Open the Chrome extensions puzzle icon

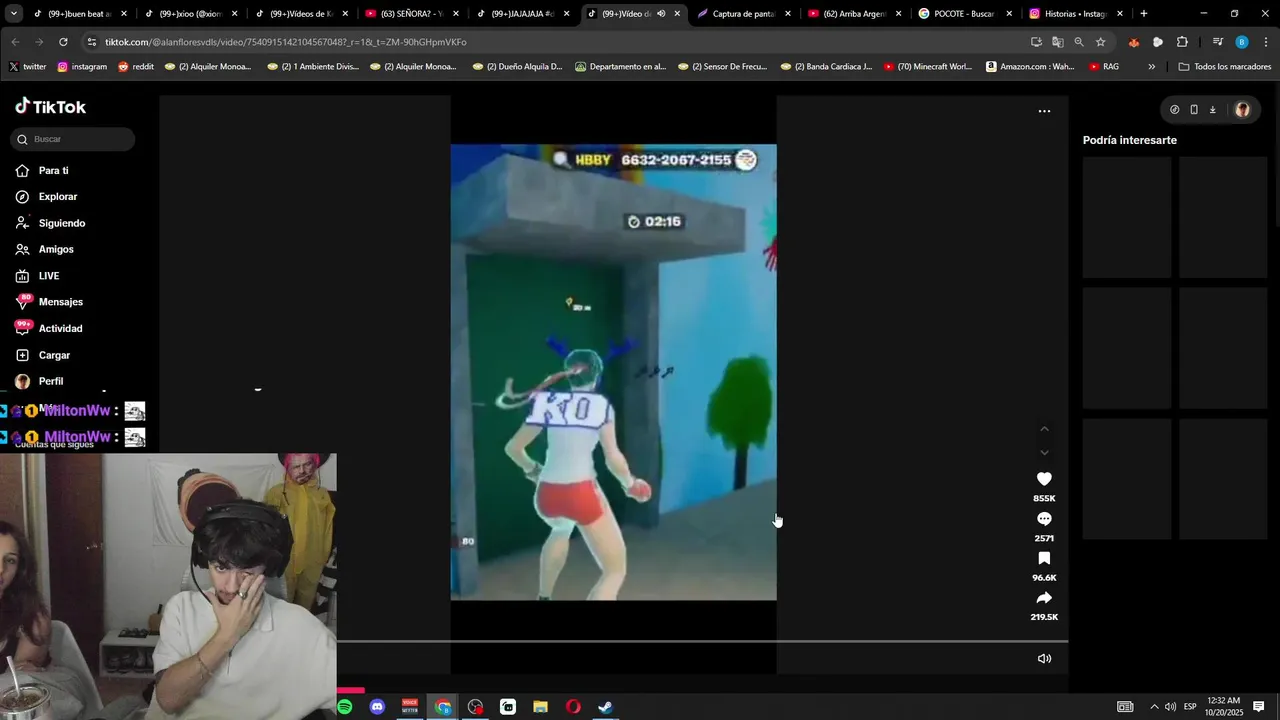click(1182, 42)
